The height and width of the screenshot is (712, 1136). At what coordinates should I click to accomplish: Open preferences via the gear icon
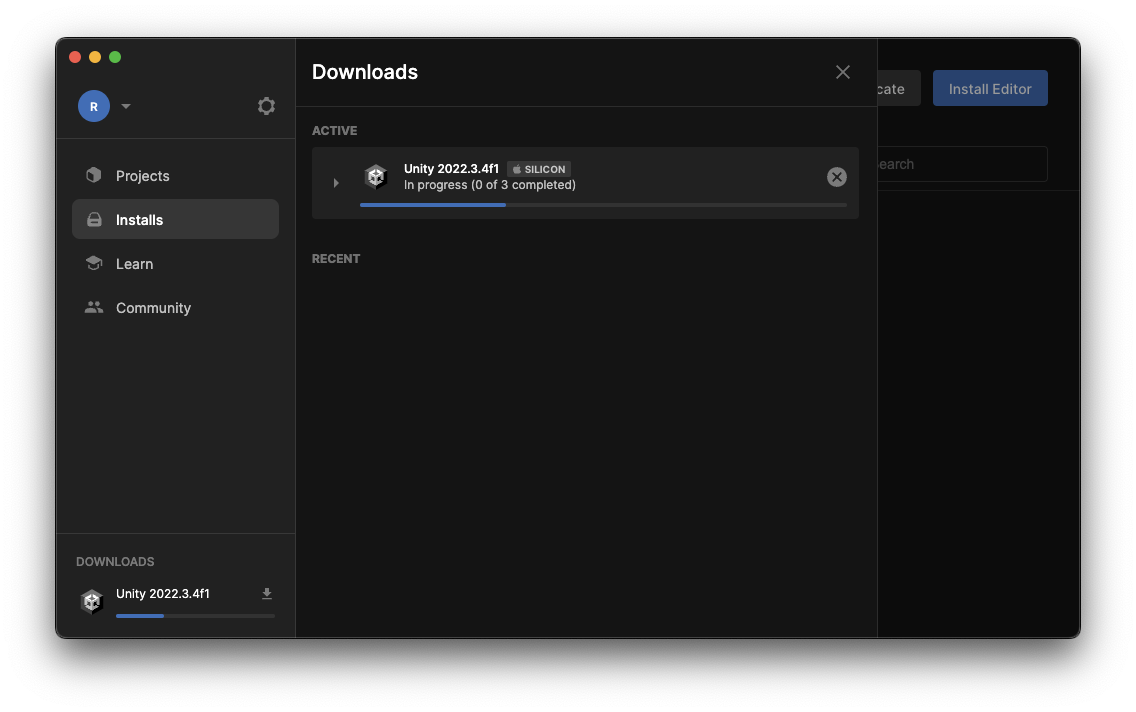click(266, 106)
